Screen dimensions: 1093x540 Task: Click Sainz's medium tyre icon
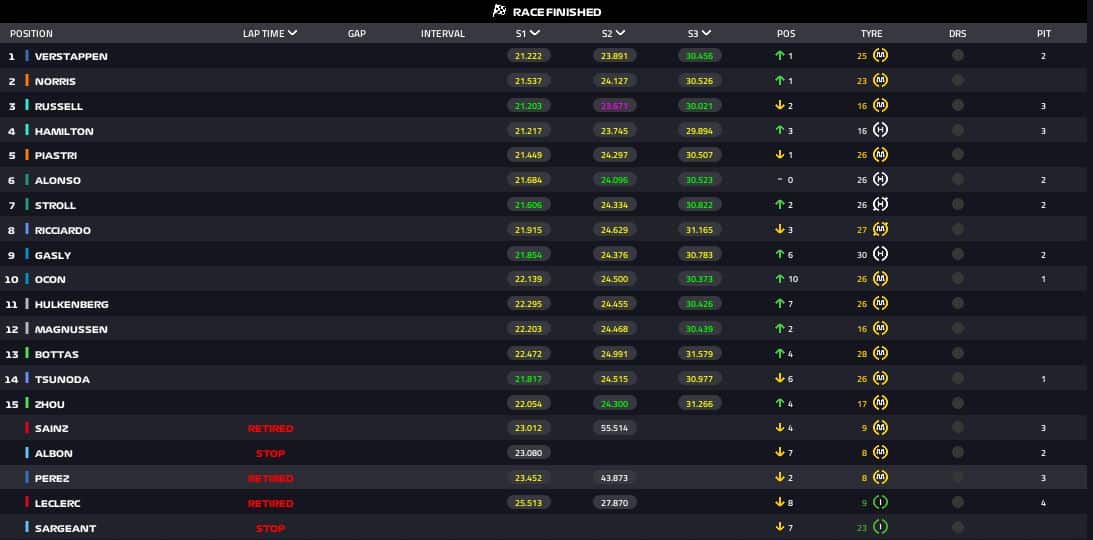(880, 428)
